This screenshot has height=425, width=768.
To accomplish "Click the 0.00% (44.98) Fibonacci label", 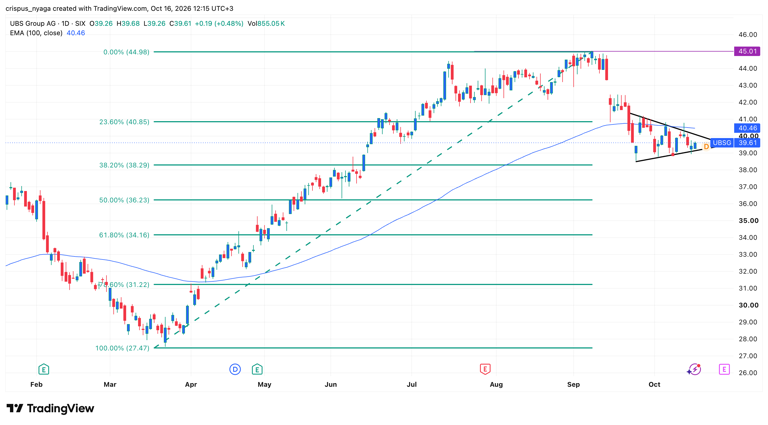I will 126,52.
